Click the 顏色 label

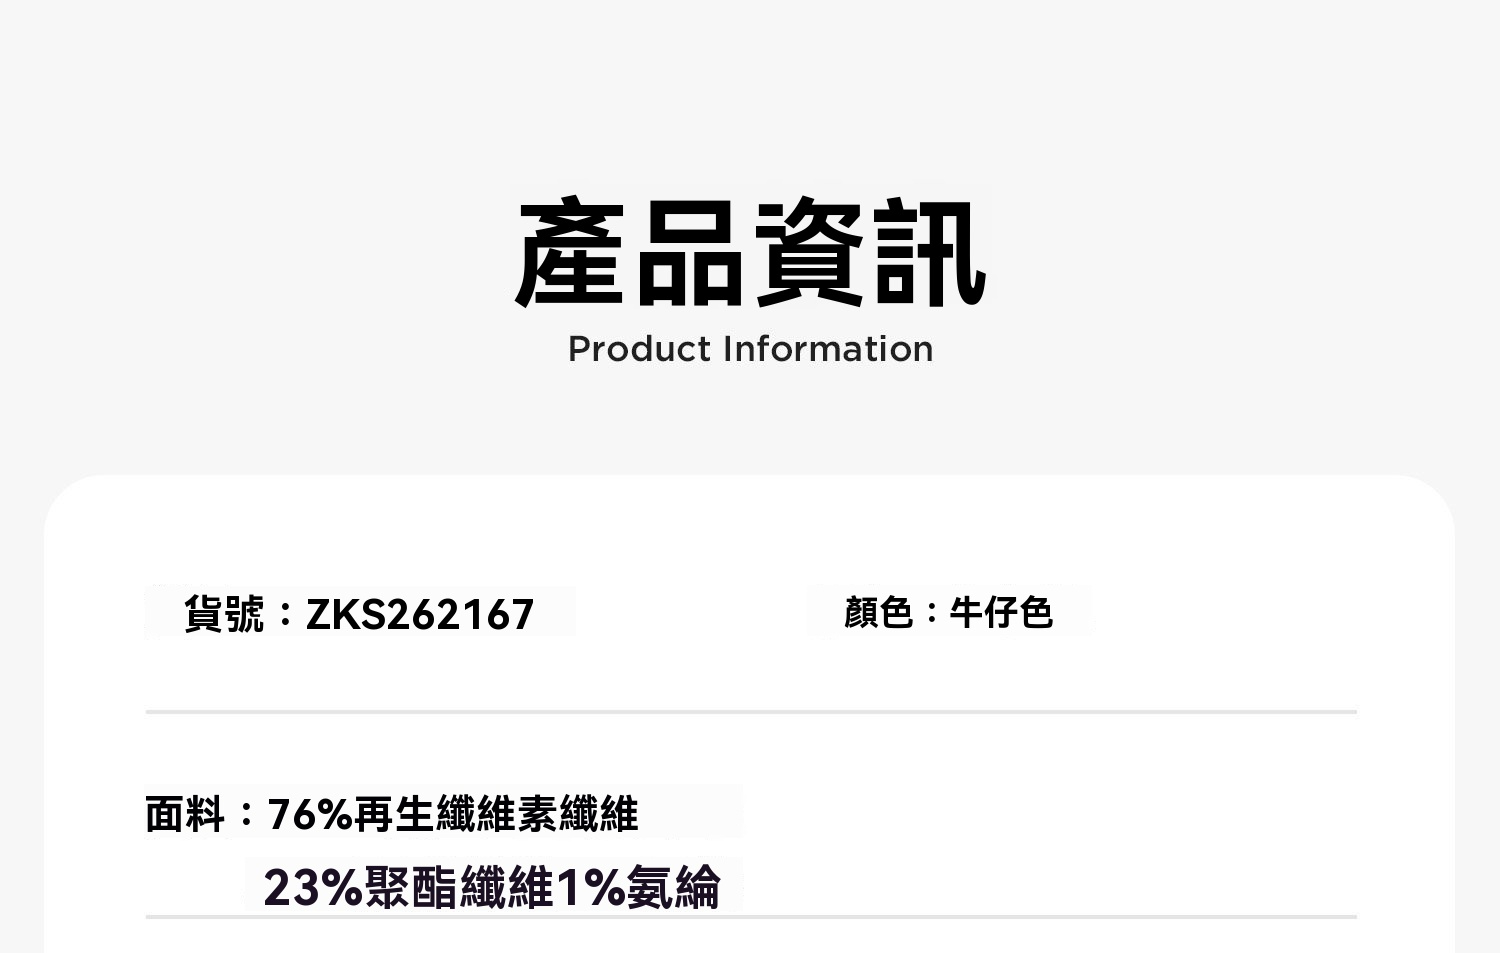878,612
